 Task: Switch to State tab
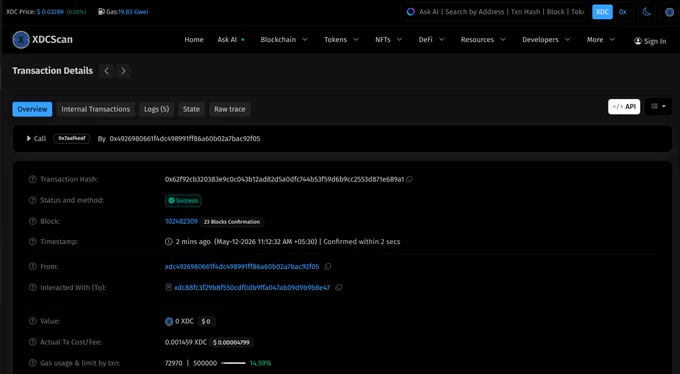(191, 109)
